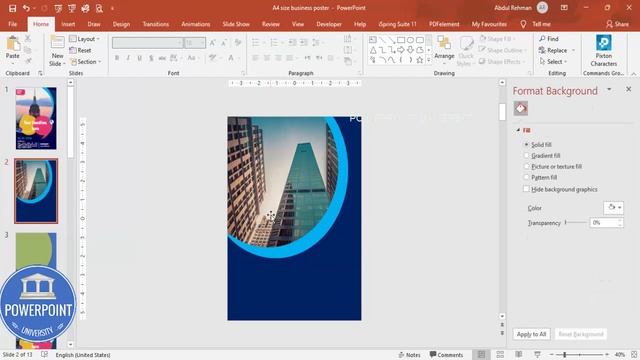
Task: Switch to the Design tab
Action: [121, 24]
